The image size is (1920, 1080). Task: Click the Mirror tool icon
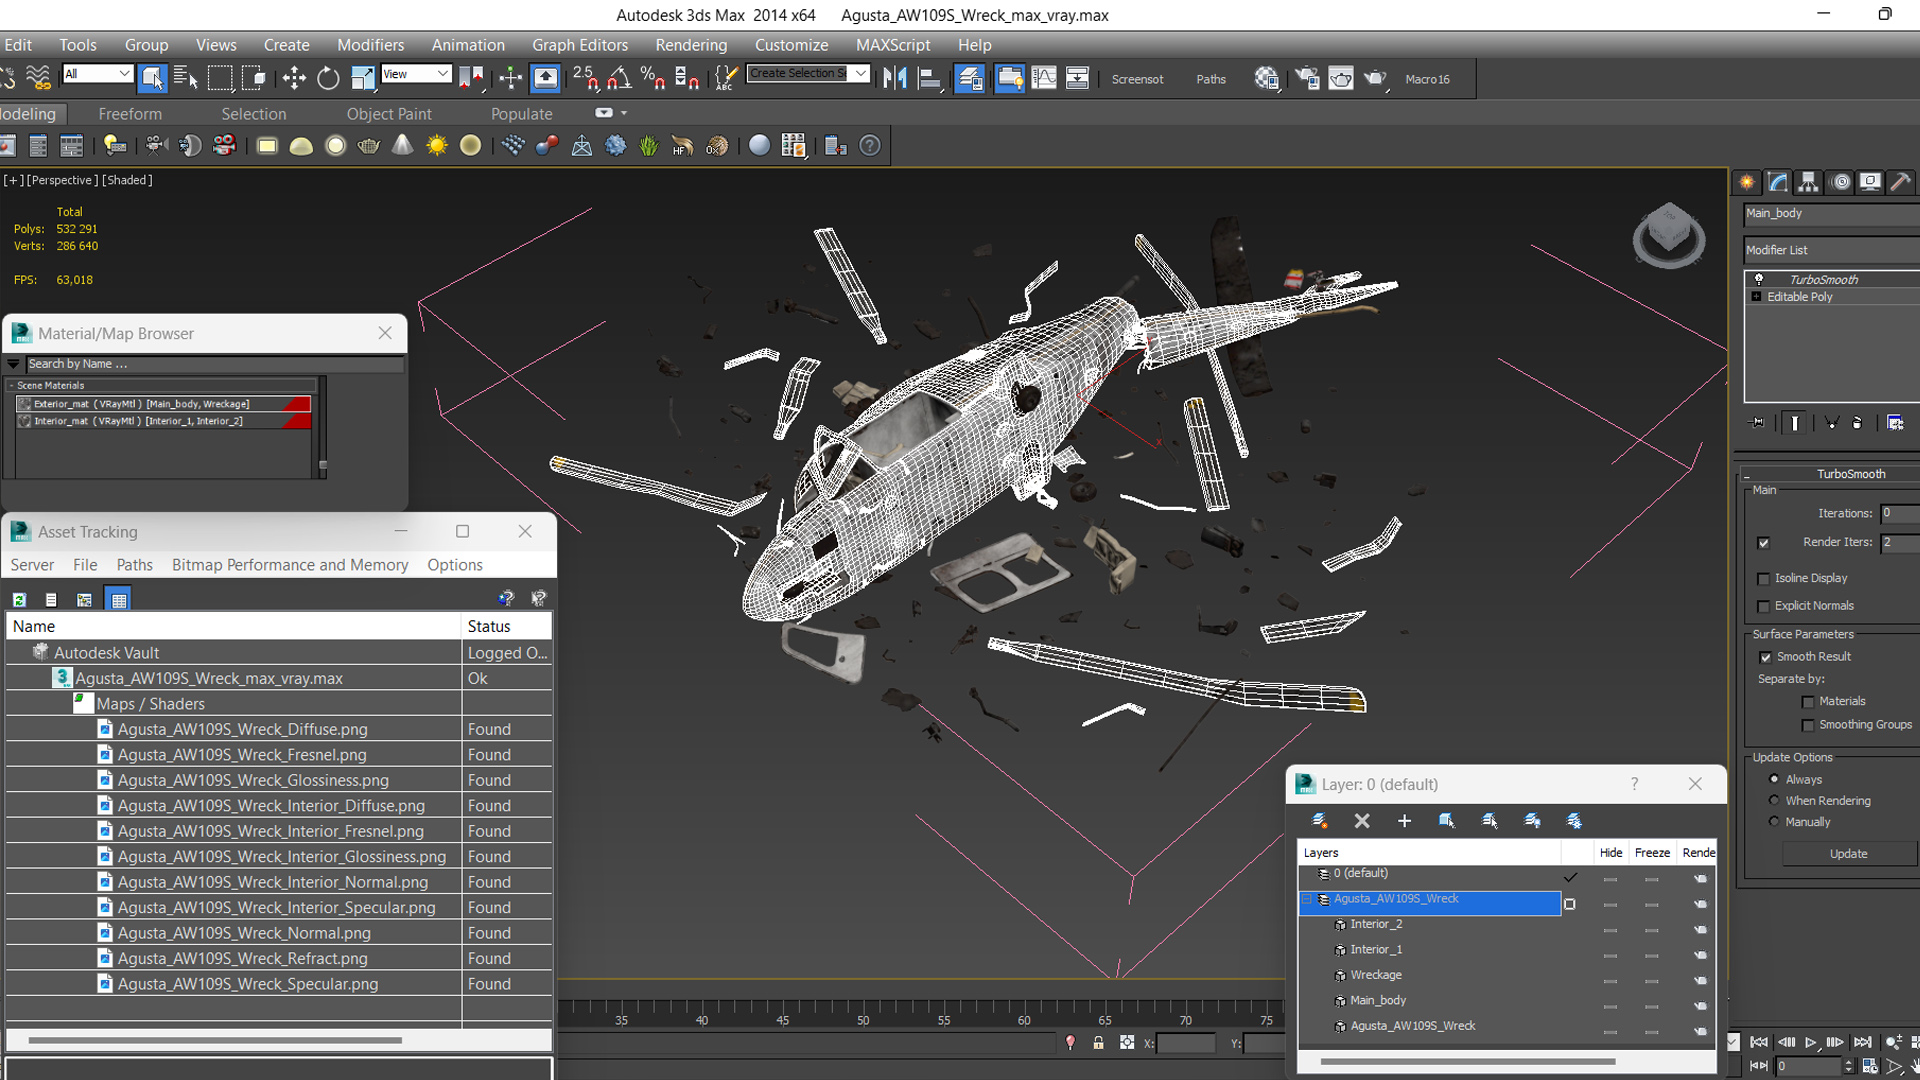click(x=895, y=78)
